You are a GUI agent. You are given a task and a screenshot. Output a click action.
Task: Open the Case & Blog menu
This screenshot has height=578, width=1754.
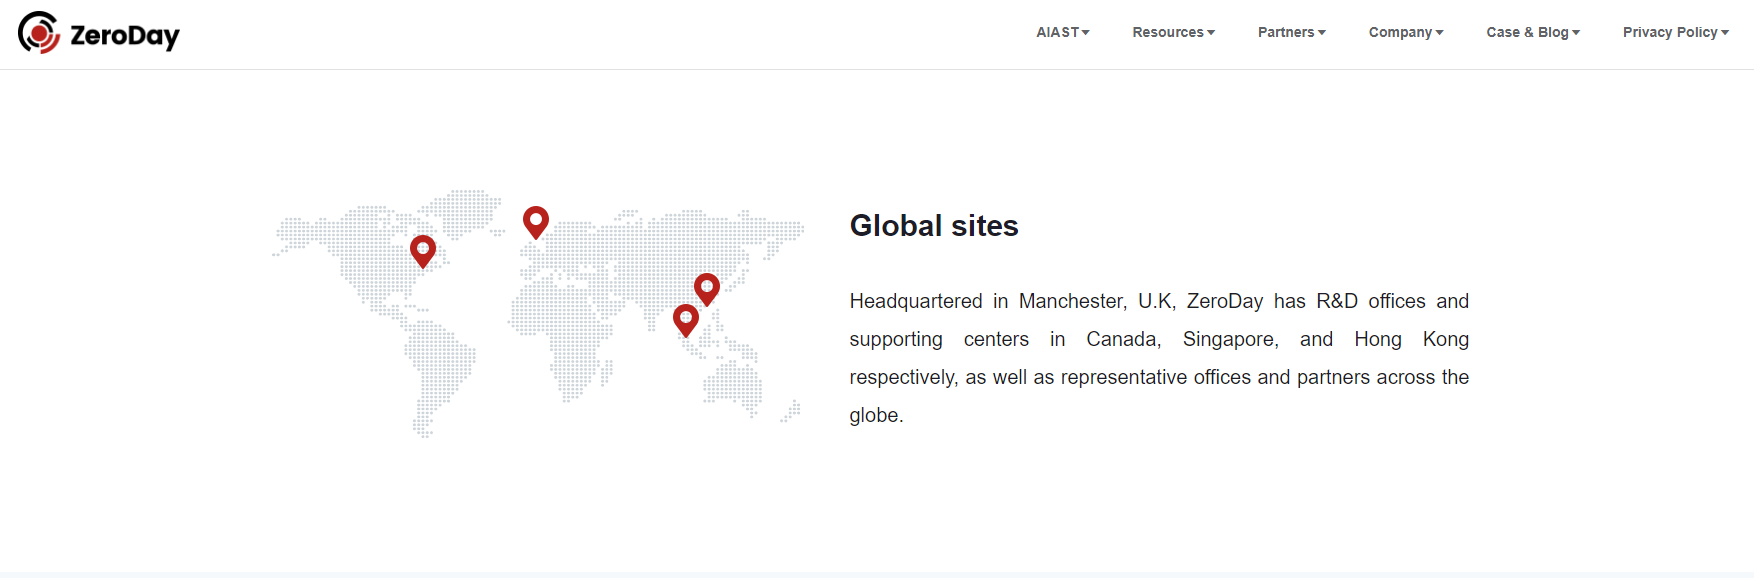(x=1533, y=32)
